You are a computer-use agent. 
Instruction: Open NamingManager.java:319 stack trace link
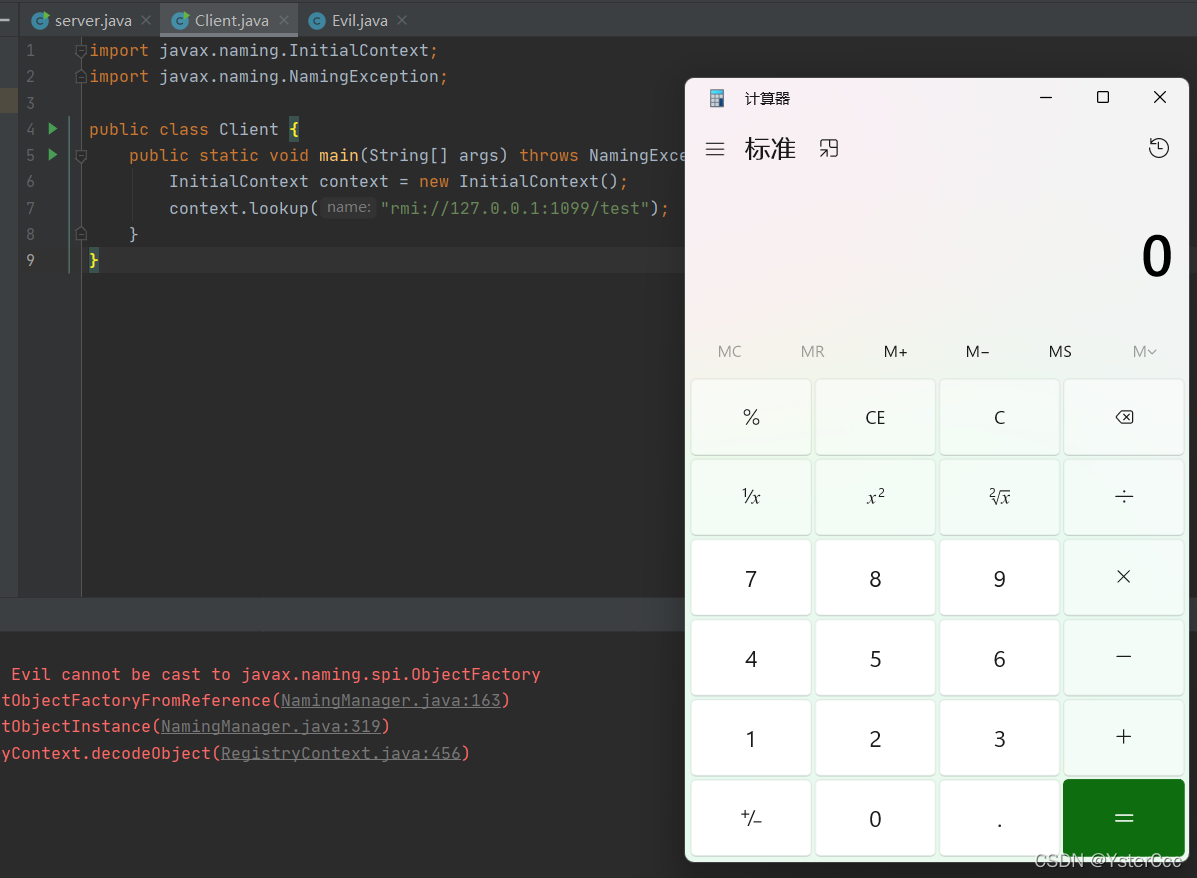tap(270, 726)
